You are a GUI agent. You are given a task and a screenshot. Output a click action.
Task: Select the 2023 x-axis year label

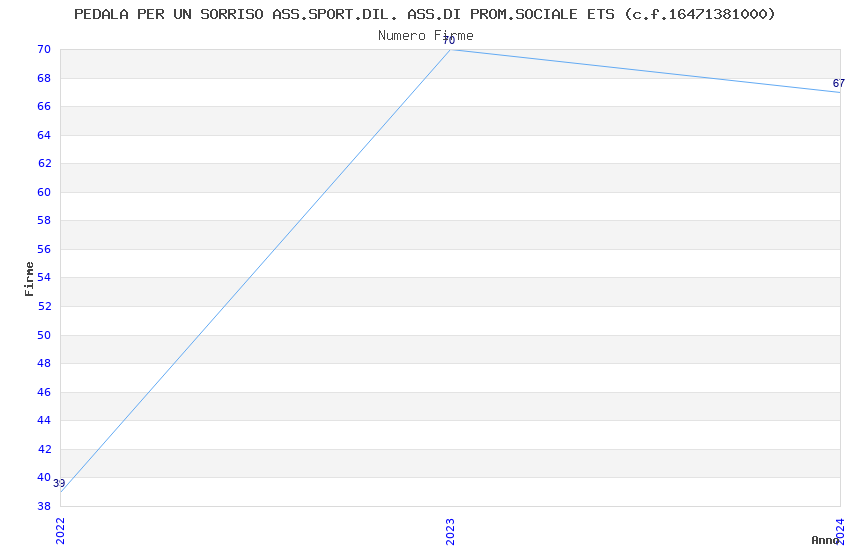coord(450,531)
